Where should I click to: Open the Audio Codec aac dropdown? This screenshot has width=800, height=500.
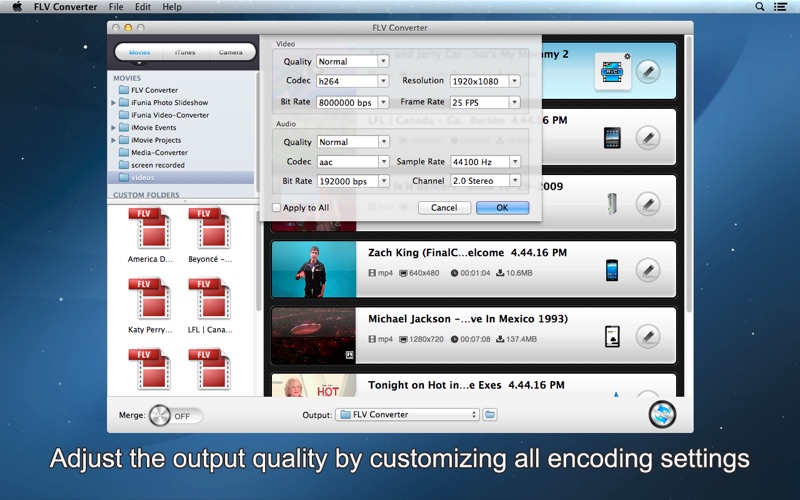click(x=353, y=162)
